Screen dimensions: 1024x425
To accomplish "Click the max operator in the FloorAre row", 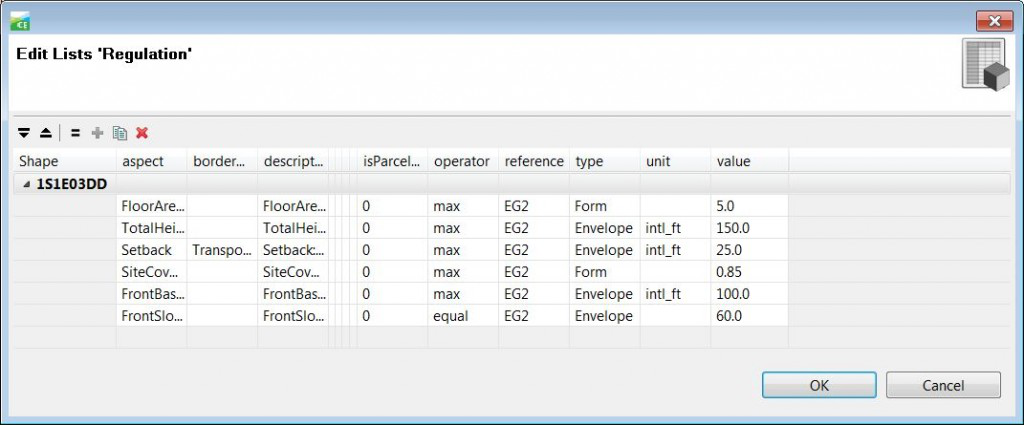I will point(463,206).
